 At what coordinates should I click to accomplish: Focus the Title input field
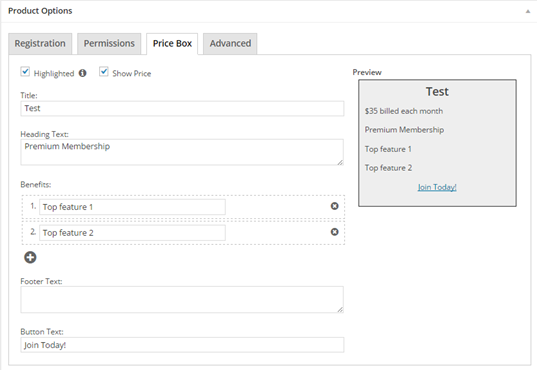[x=182, y=108]
